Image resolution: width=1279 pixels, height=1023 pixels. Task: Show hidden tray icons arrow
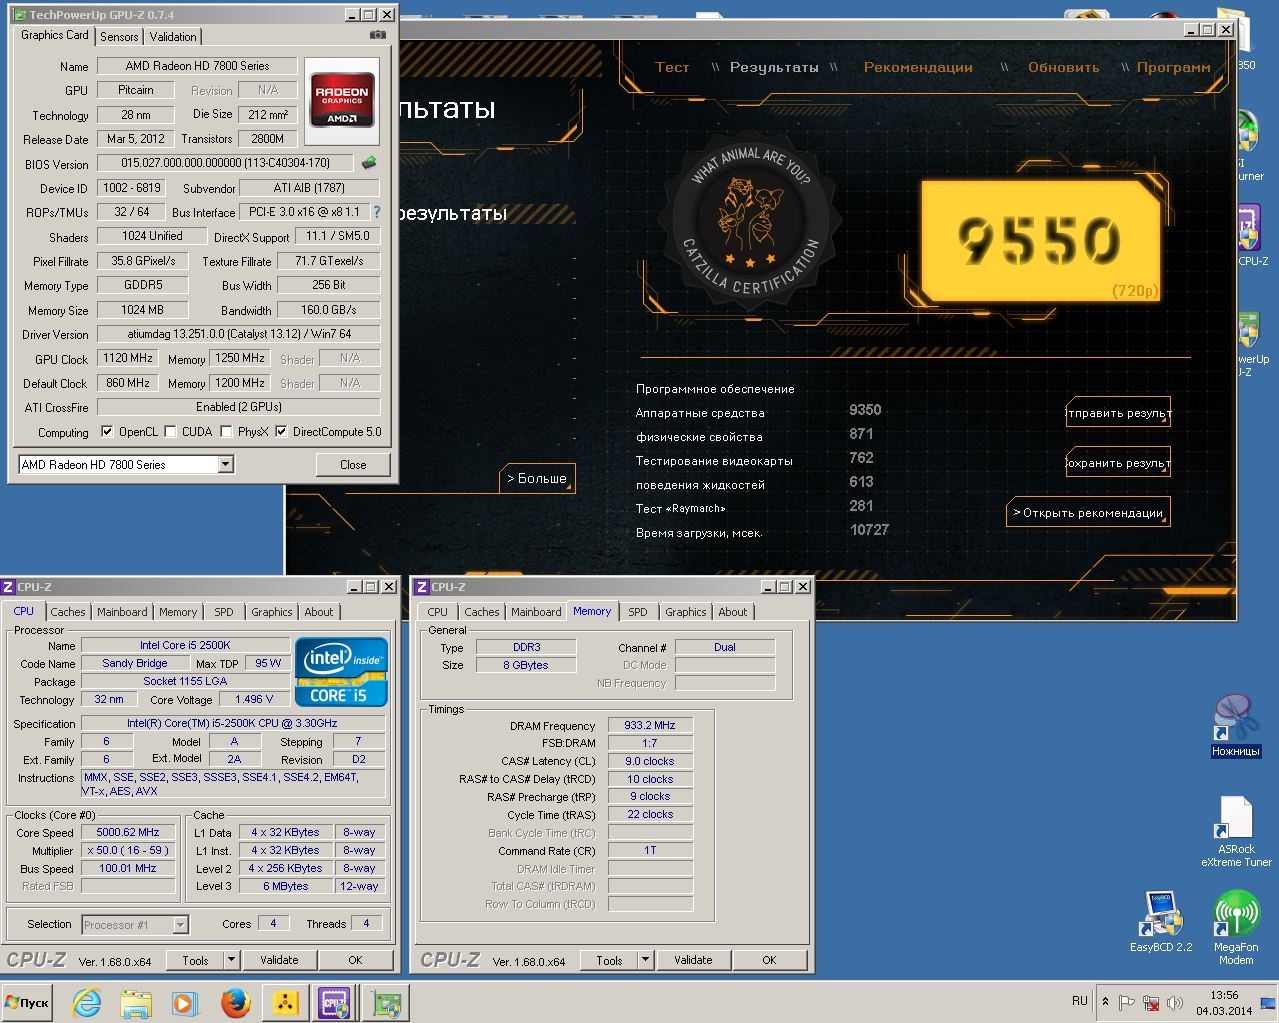1105,1001
